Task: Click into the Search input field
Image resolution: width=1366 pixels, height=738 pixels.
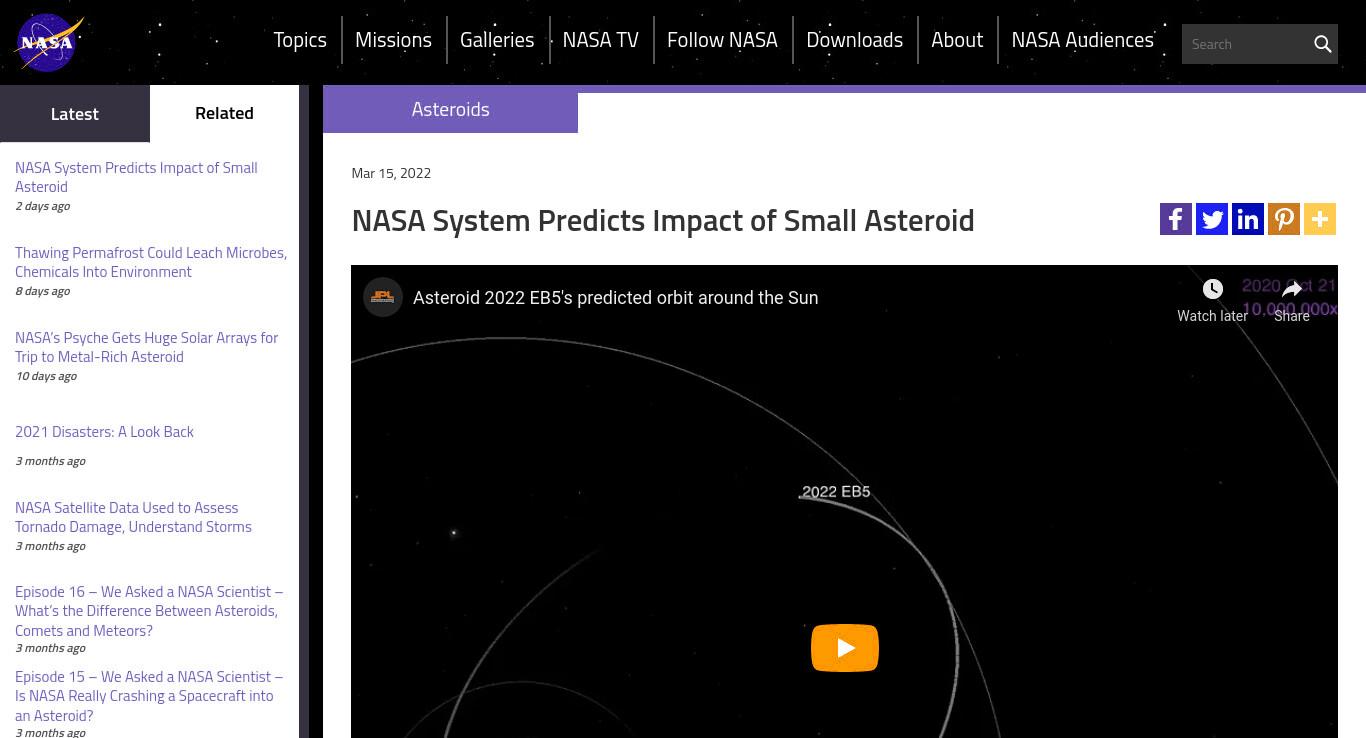Action: click(x=1245, y=44)
